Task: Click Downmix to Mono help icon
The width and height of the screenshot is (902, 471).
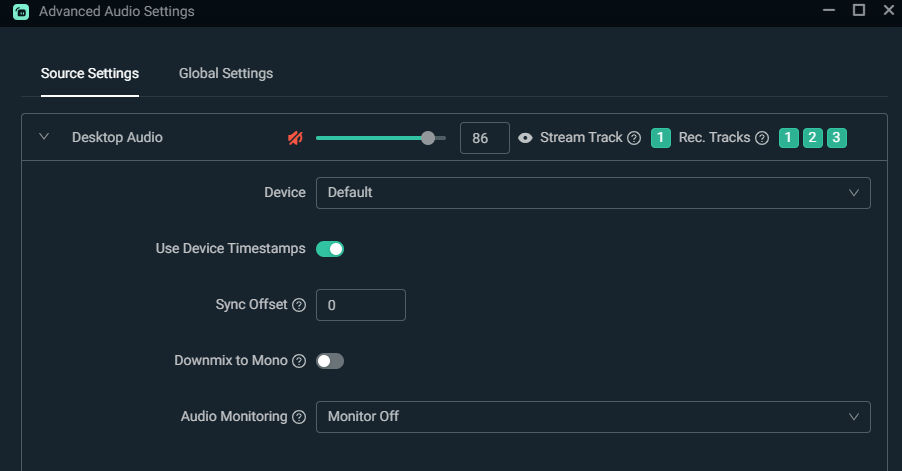Action: tap(299, 361)
